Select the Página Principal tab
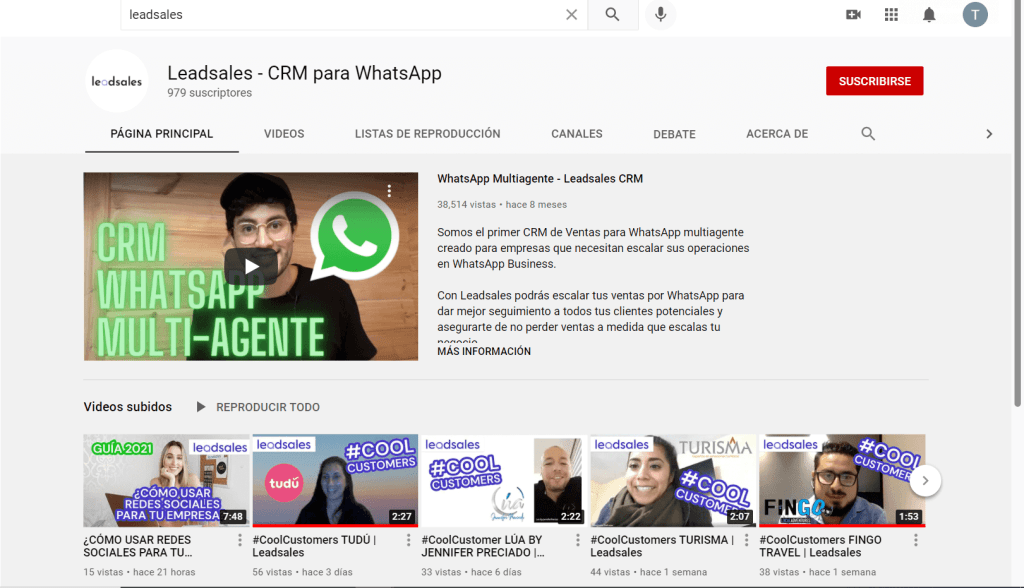 coord(161,134)
